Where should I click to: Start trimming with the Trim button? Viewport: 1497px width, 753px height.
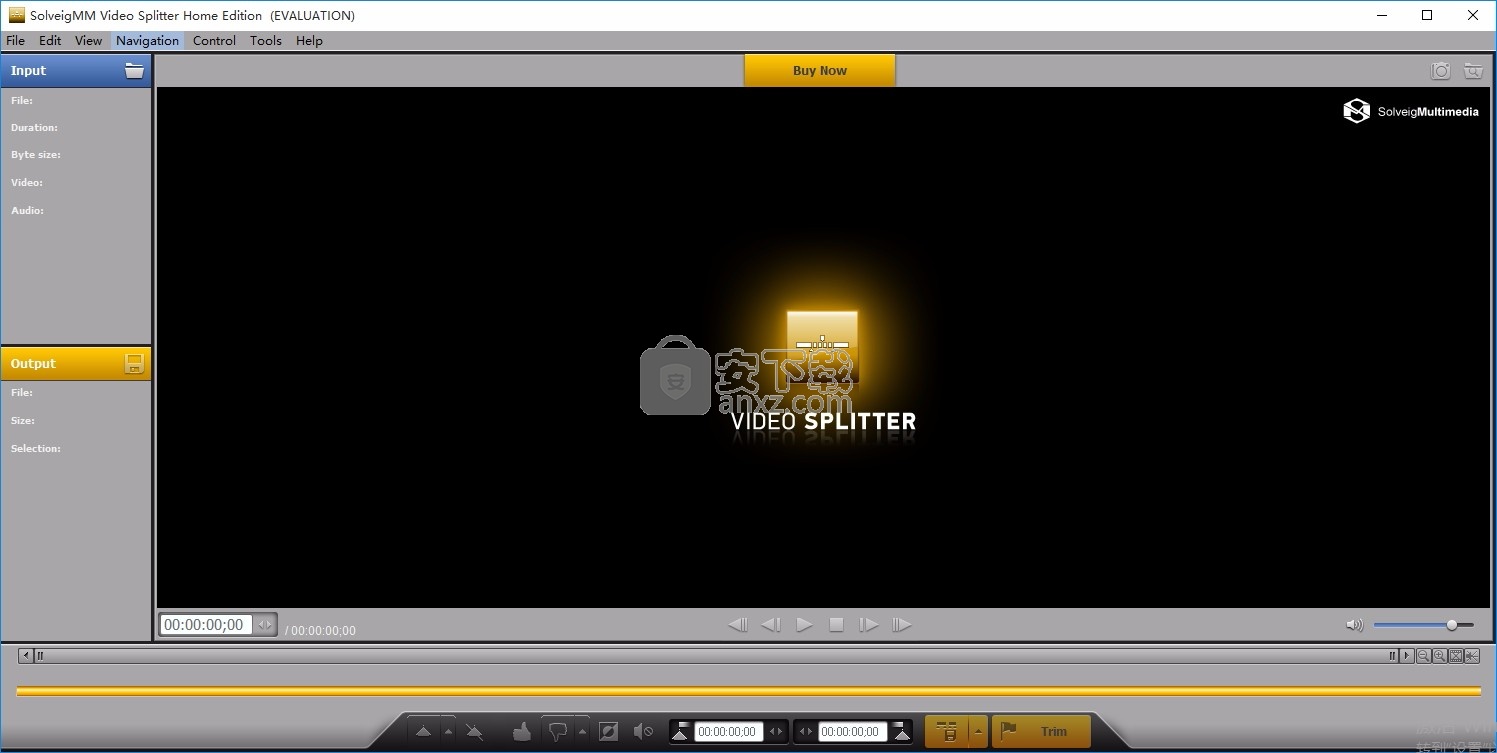(x=1041, y=732)
